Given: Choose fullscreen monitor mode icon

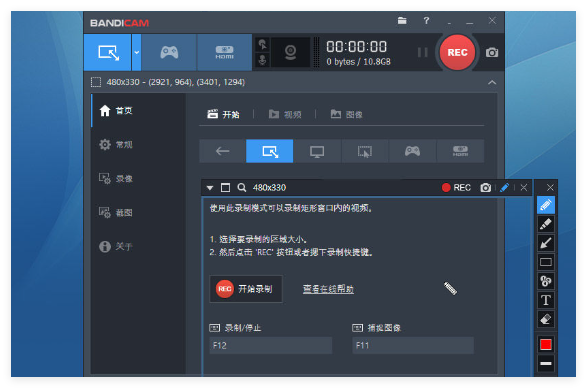Looking at the screenshot, I should pyautogui.click(x=317, y=151).
